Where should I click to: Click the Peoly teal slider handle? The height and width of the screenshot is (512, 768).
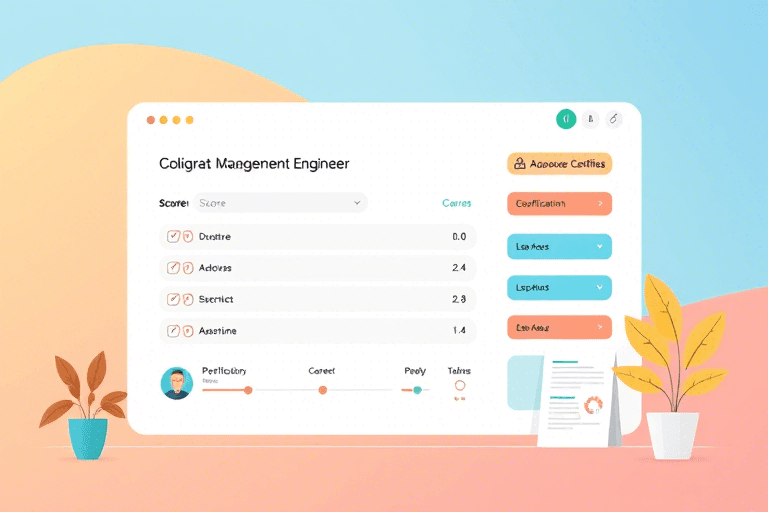[417, 390]
